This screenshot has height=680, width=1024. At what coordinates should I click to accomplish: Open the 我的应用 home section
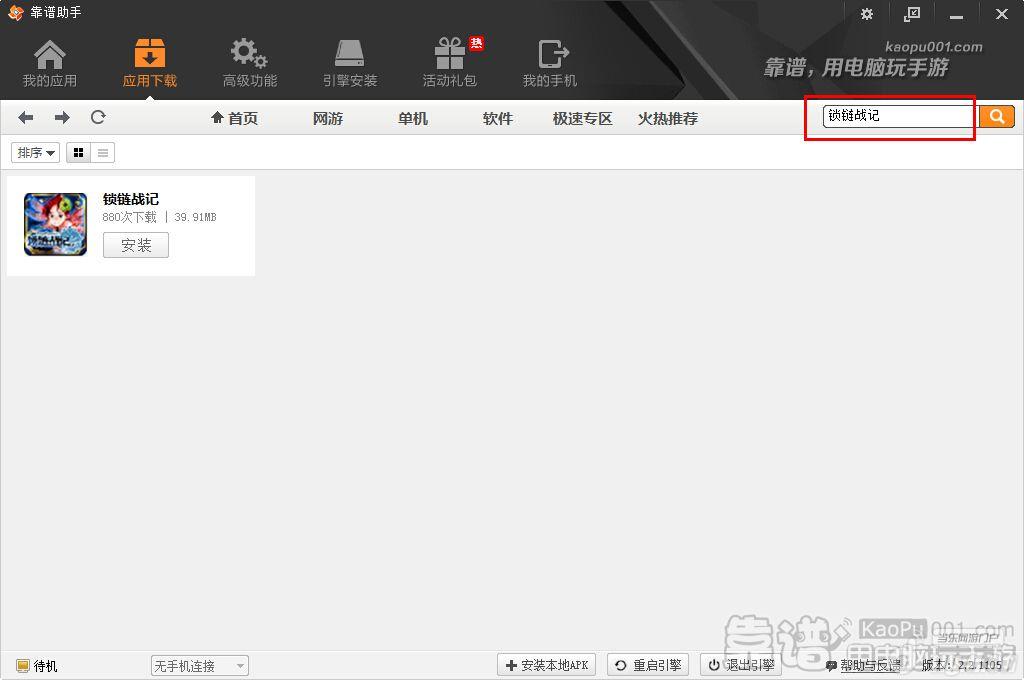[x=50, y=64]
